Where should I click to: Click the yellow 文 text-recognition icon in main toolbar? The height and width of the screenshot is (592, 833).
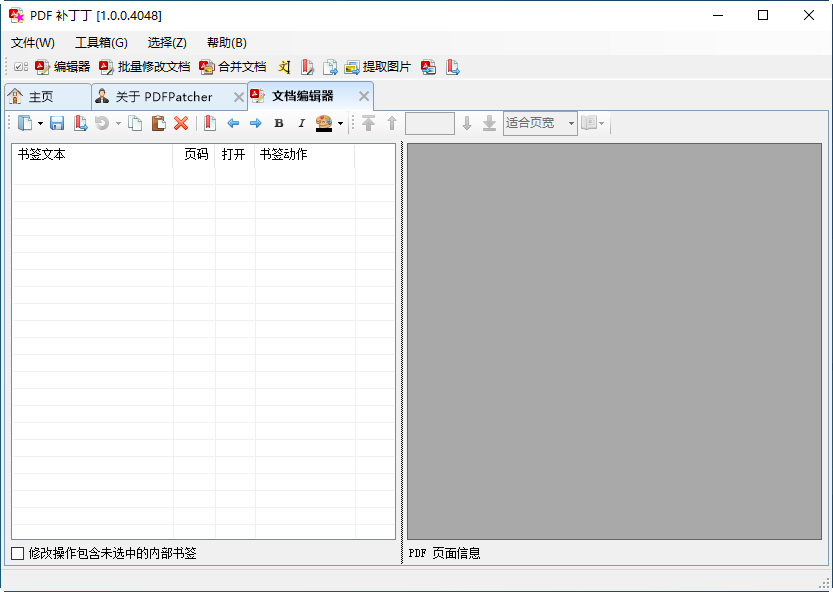coord(284,67)
